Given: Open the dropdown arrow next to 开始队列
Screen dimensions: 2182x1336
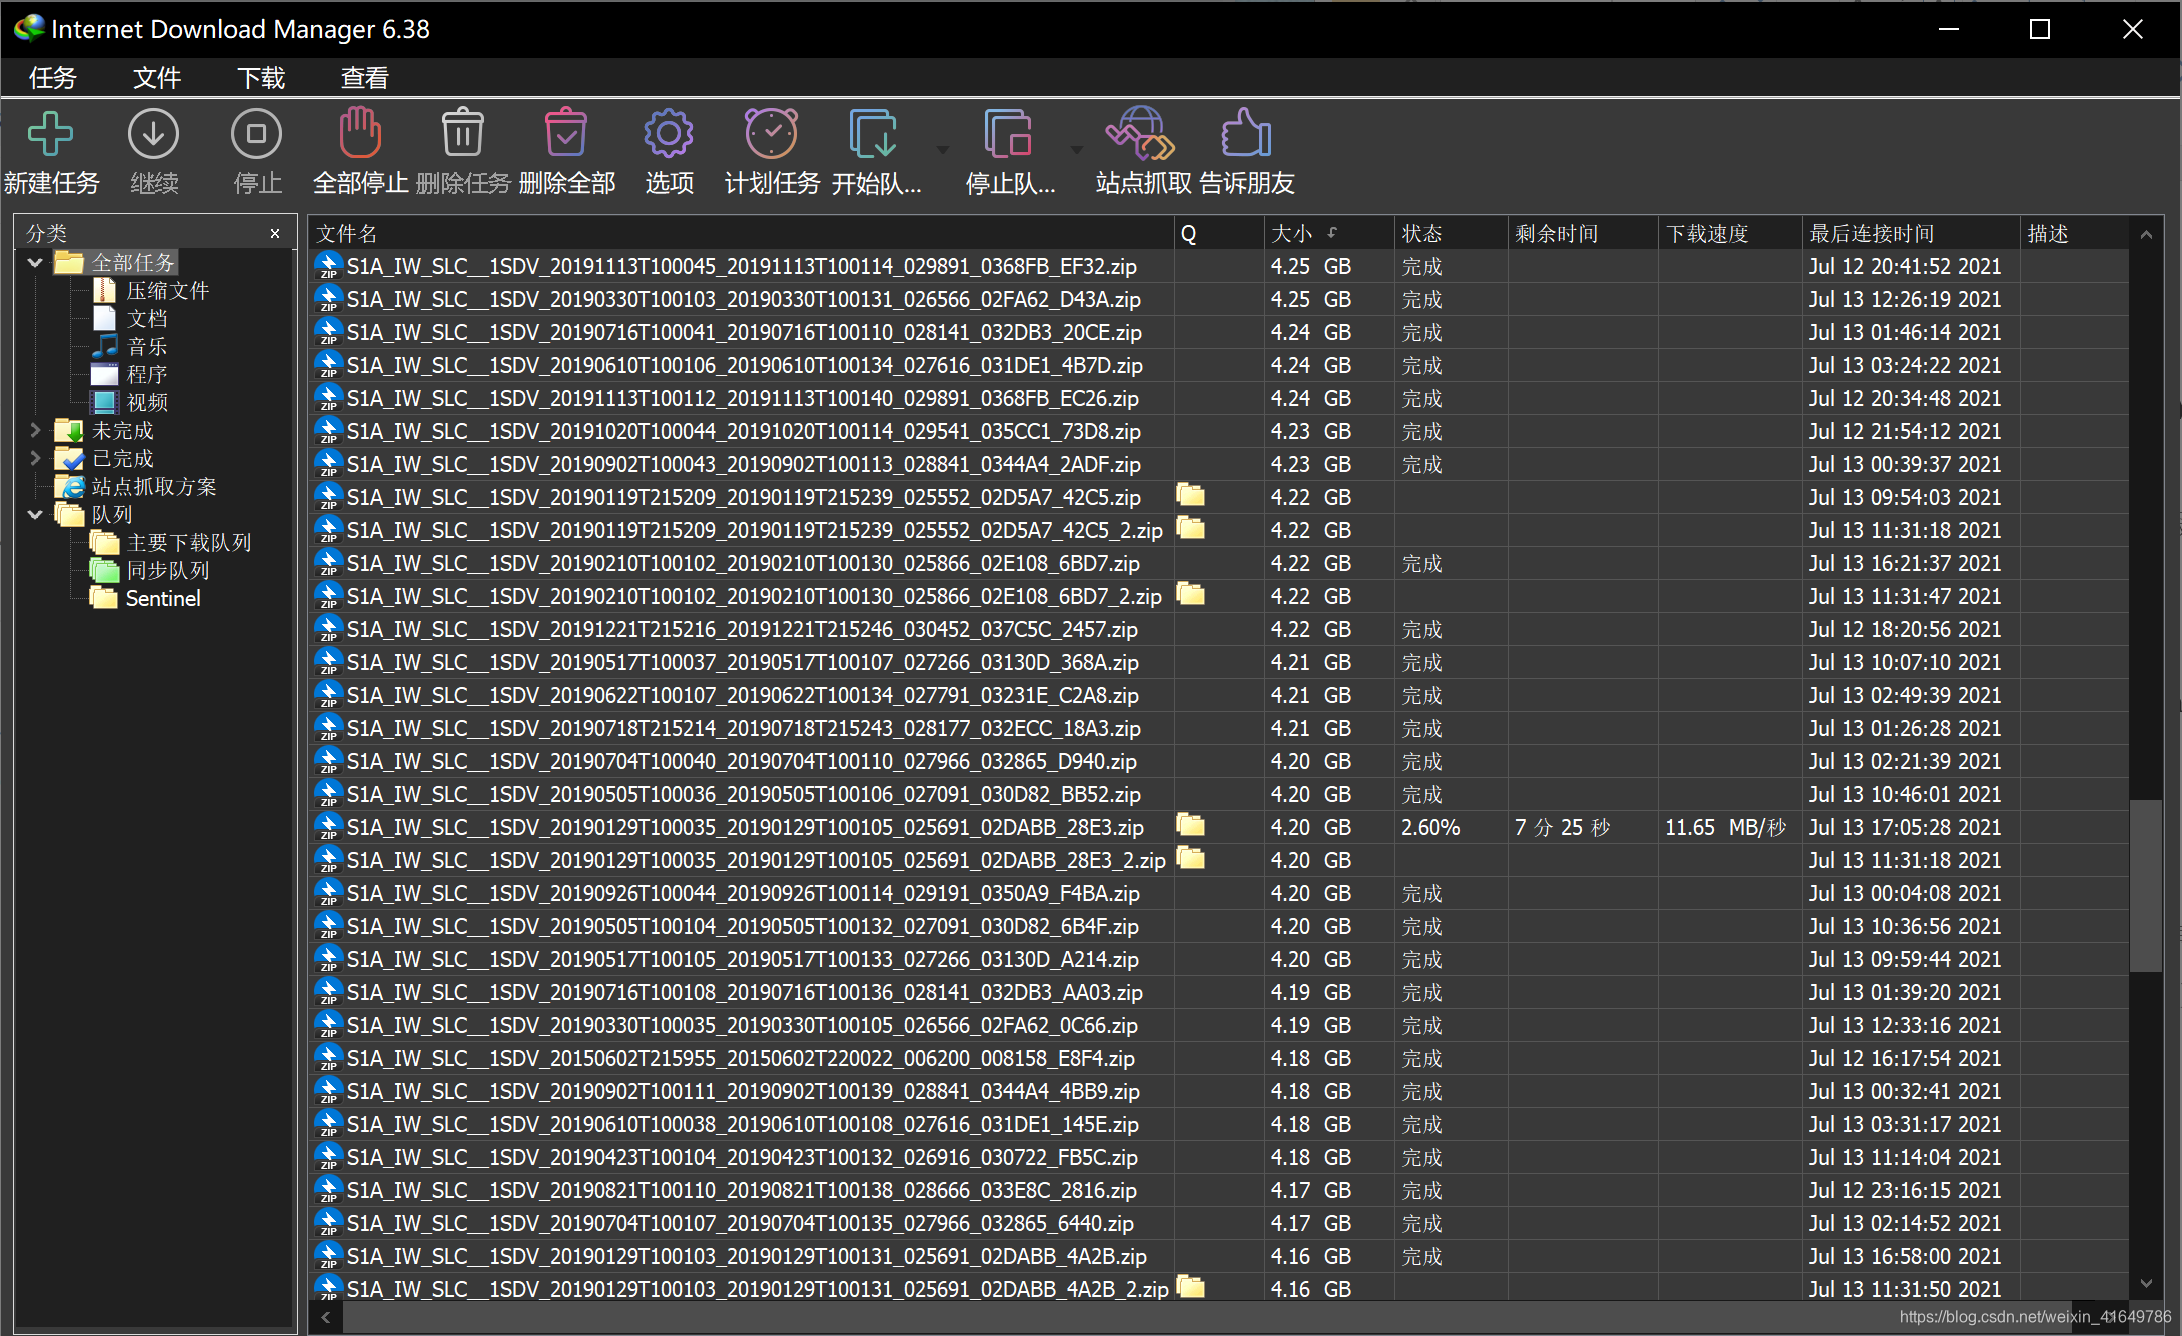Looking at the screenshot, I should (942, 150).
